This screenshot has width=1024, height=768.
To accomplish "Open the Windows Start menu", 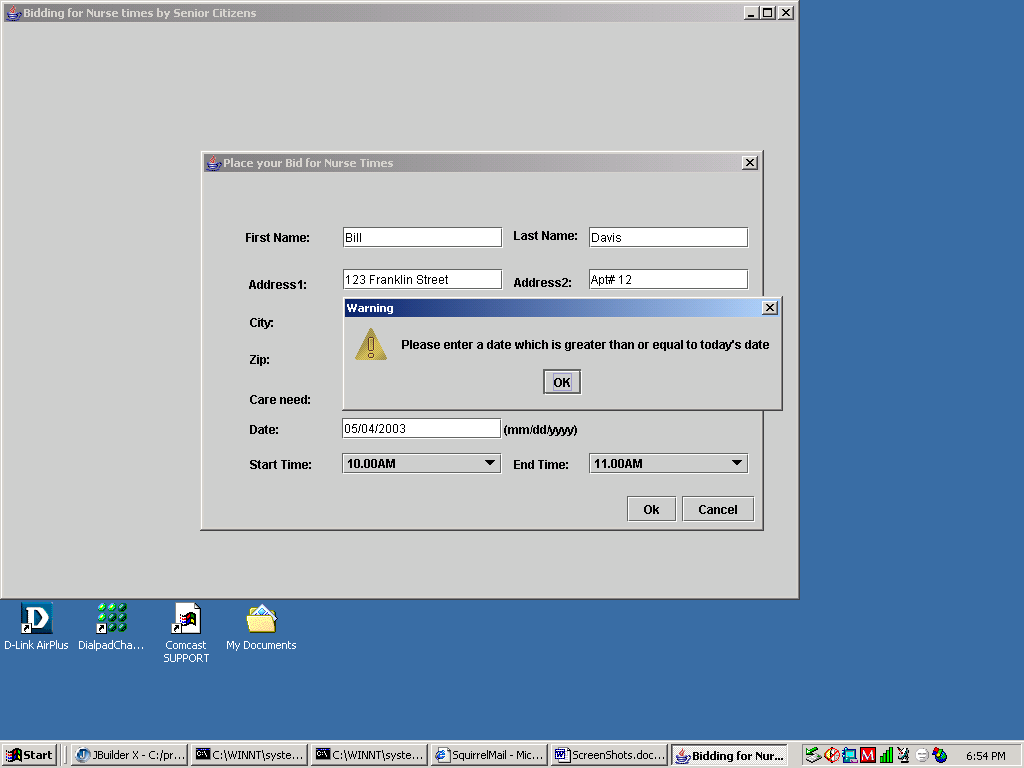I will [x=29, y=755].
